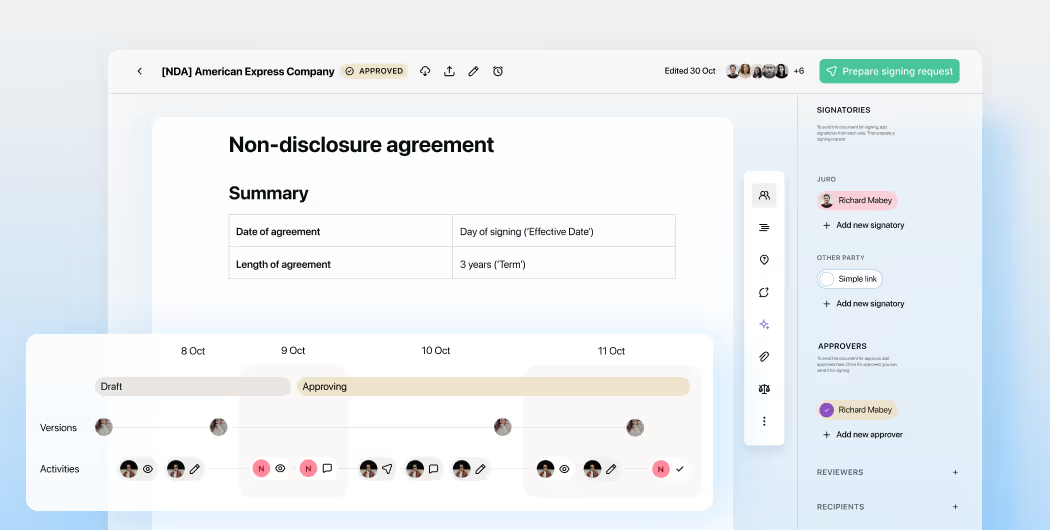The image size is (1050, 530).
Task: Click the document title NDA American Express Company
Action: 248,71
